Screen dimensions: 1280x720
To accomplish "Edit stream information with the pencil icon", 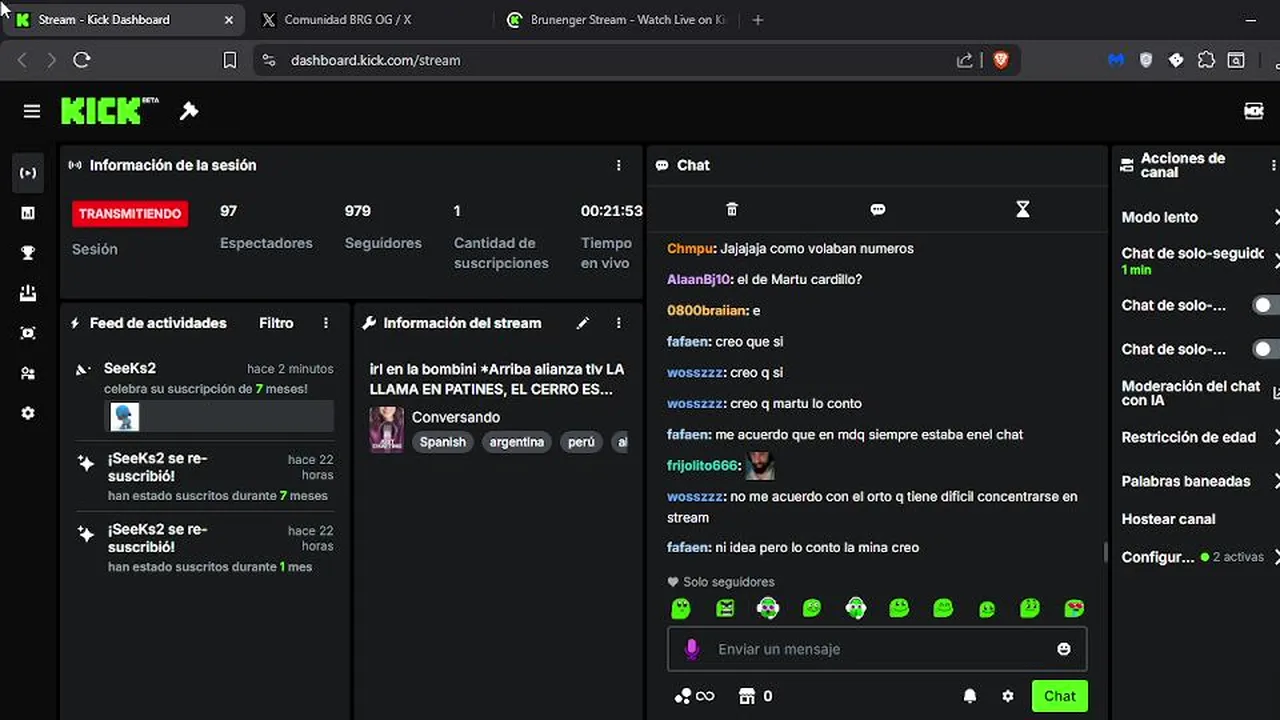I will pos(583,323).
